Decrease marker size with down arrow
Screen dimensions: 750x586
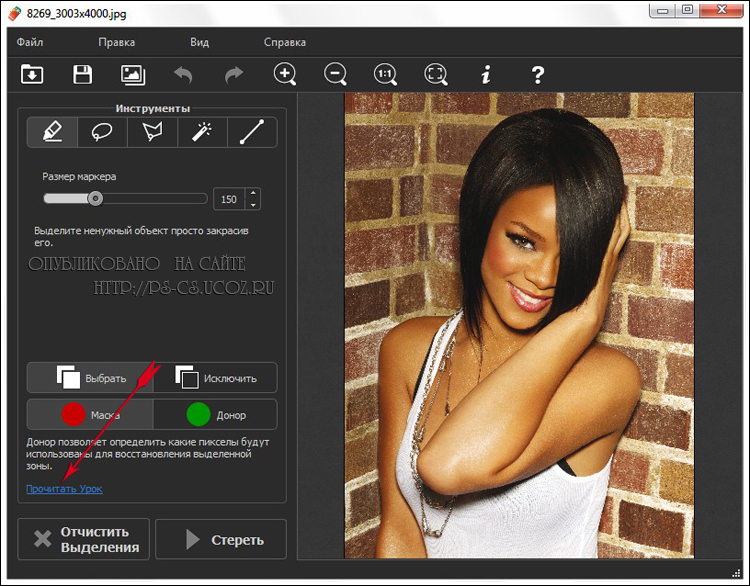[x=253, y=205]
